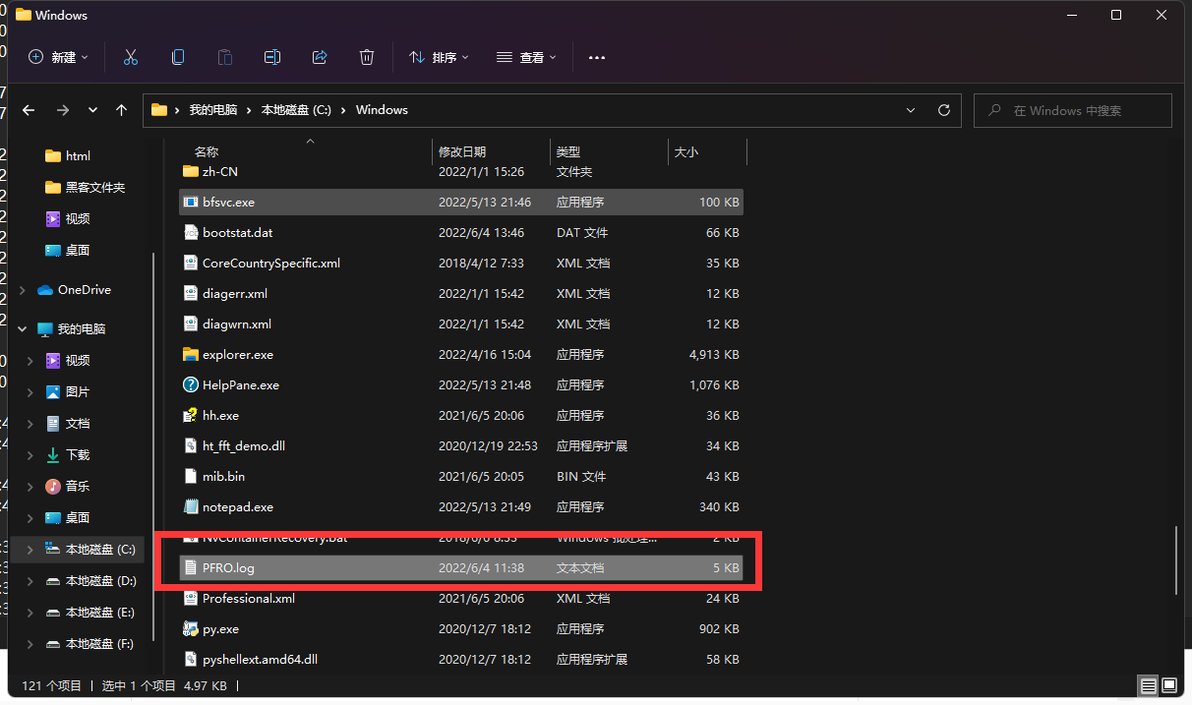Click the refresh icon beside address bar

[x=943, y=110]
